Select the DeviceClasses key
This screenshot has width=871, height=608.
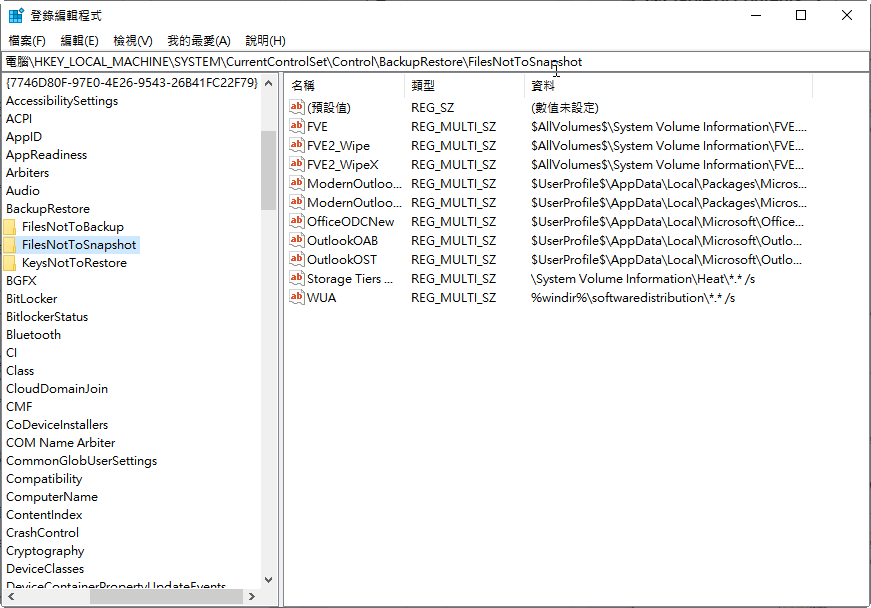45,569
